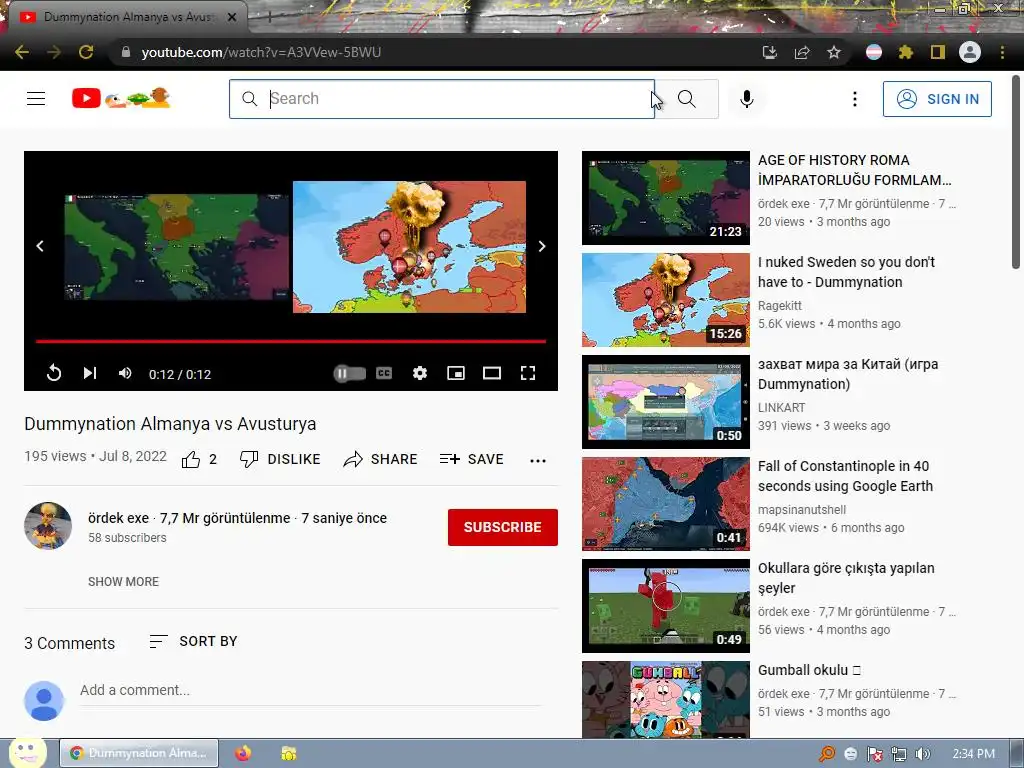1024x768 pixels.
Task: Mute the video volume
Action: [125, 373]
